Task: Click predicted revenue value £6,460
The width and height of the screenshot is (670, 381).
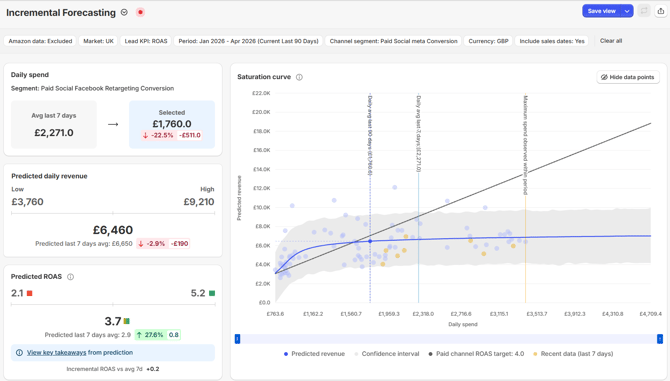Action: [113, 230]
